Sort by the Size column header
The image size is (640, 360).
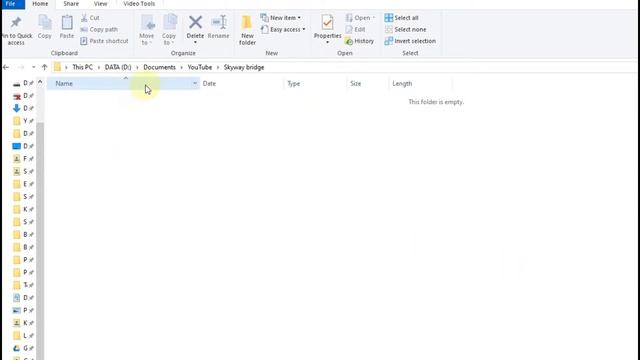(367, 83)
